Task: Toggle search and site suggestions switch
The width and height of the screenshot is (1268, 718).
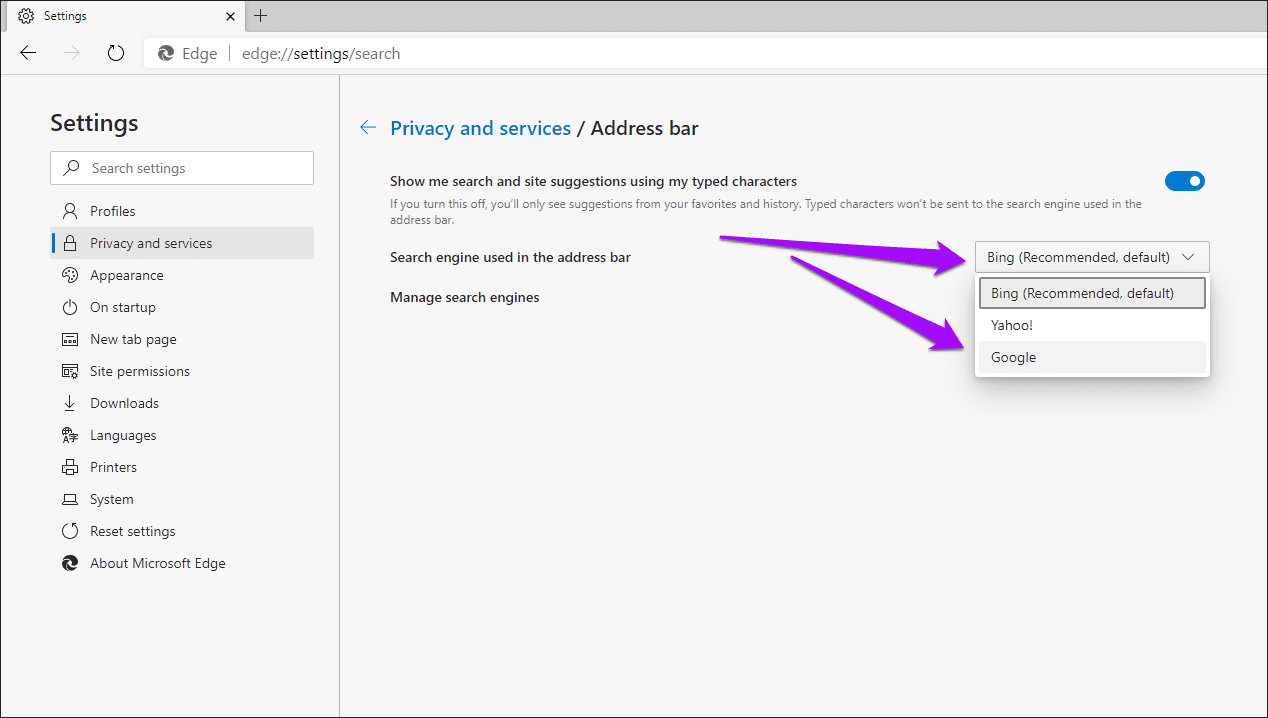Action: [1185, 181]
